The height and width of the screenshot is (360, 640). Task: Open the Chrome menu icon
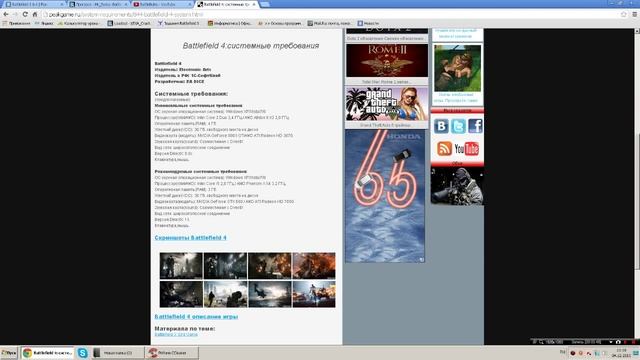[635, 14]
